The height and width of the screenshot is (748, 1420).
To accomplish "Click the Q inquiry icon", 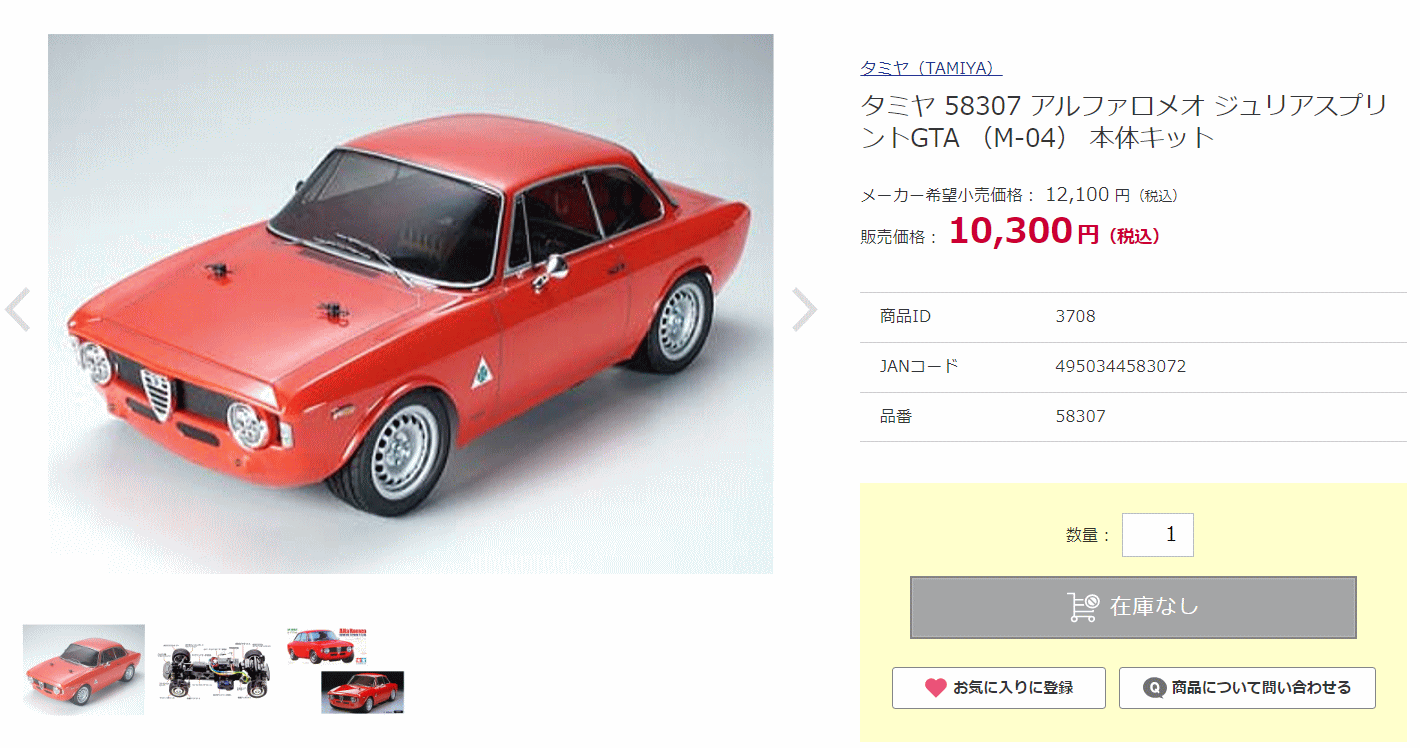I will (x=1155, y=688).
